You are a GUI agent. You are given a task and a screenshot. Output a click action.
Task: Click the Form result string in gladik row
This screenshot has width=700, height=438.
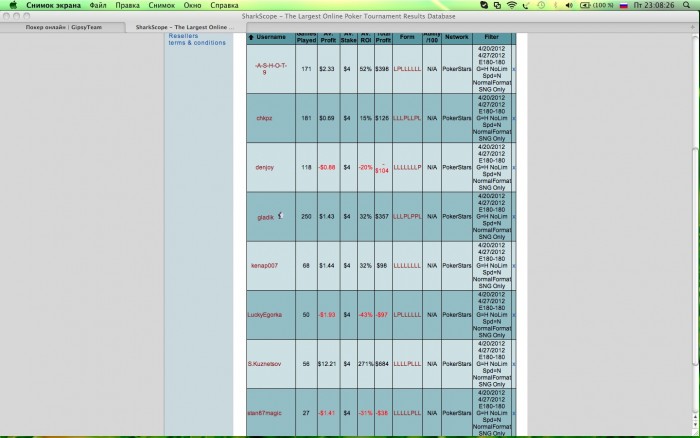(x=407, y=217)
